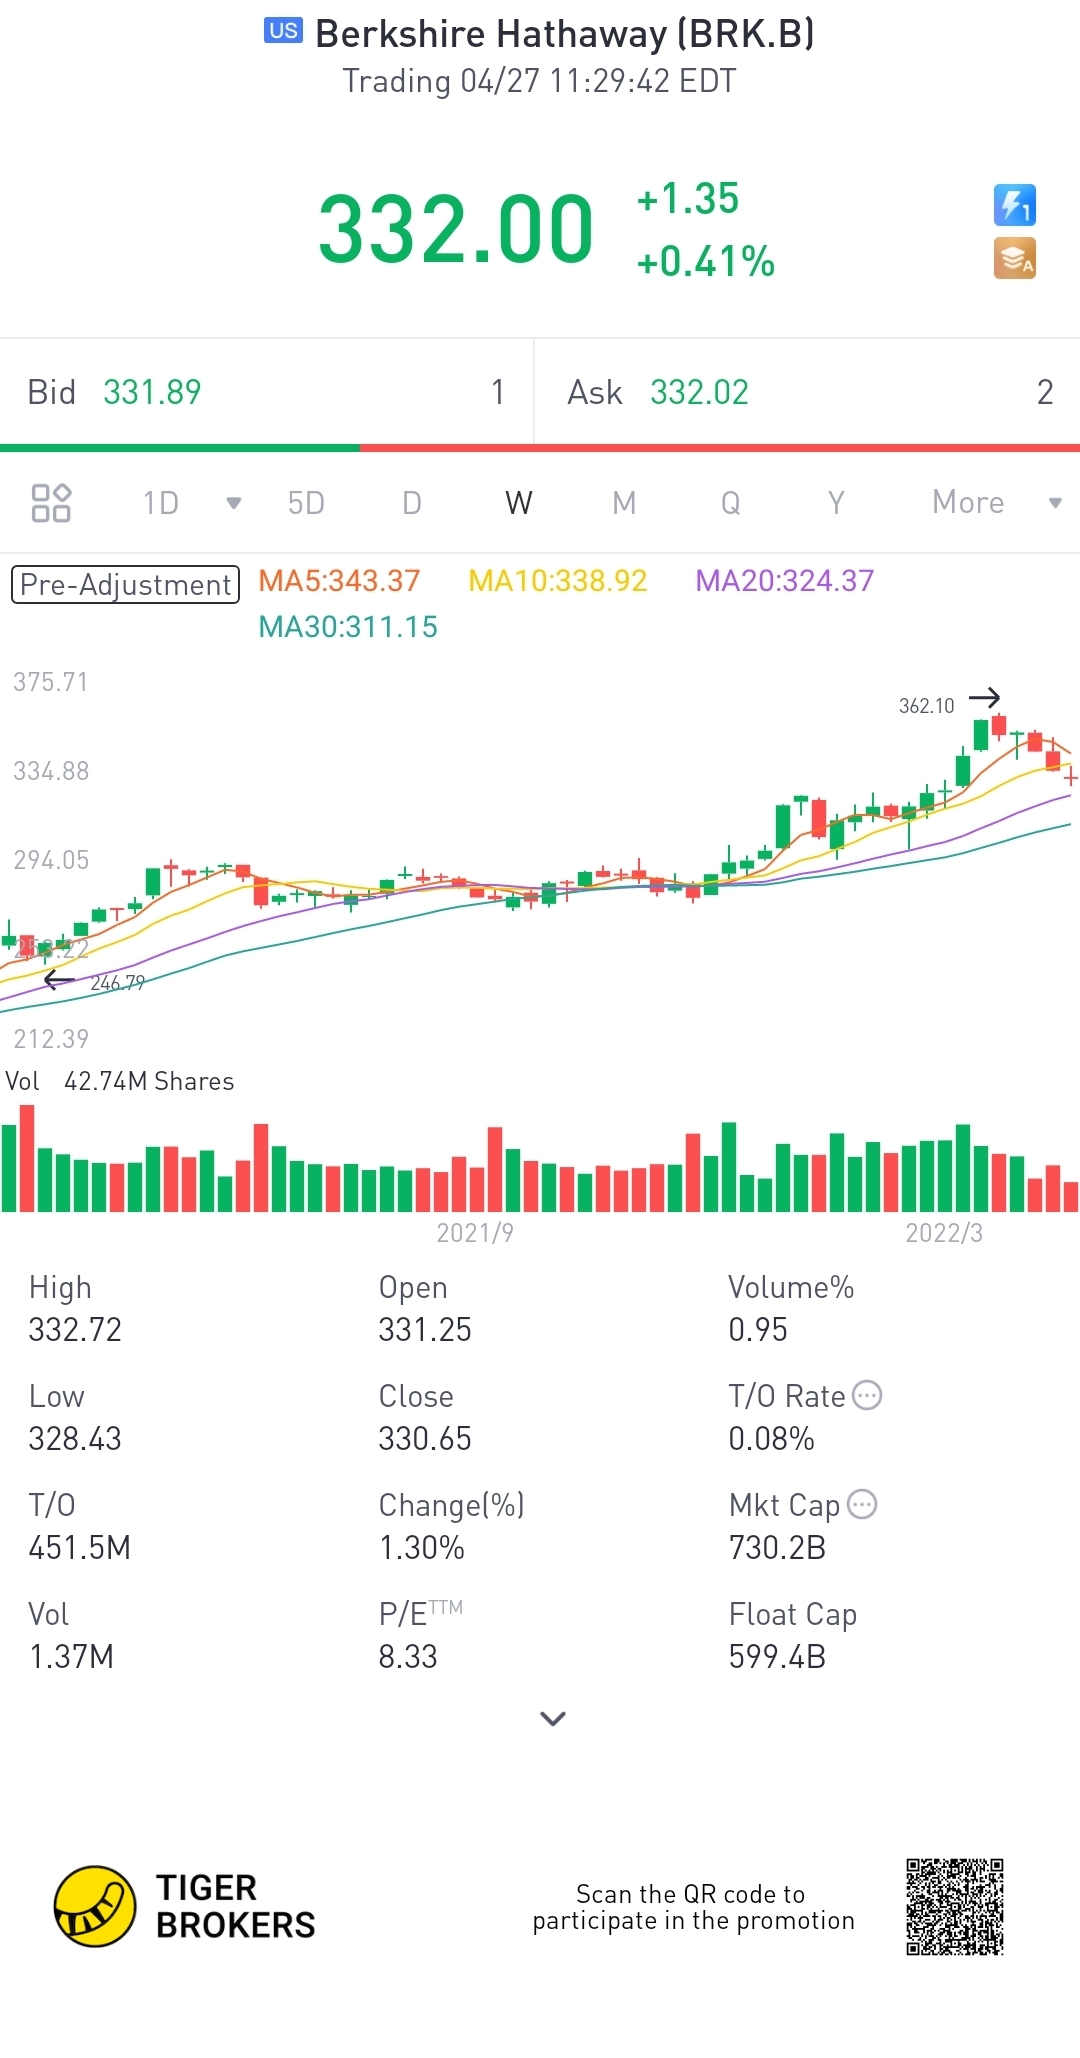Tap the 212.39 price axis label
This screenshot has width=1080, height=2058.
pyautogui.click(x=51, y=1039)
